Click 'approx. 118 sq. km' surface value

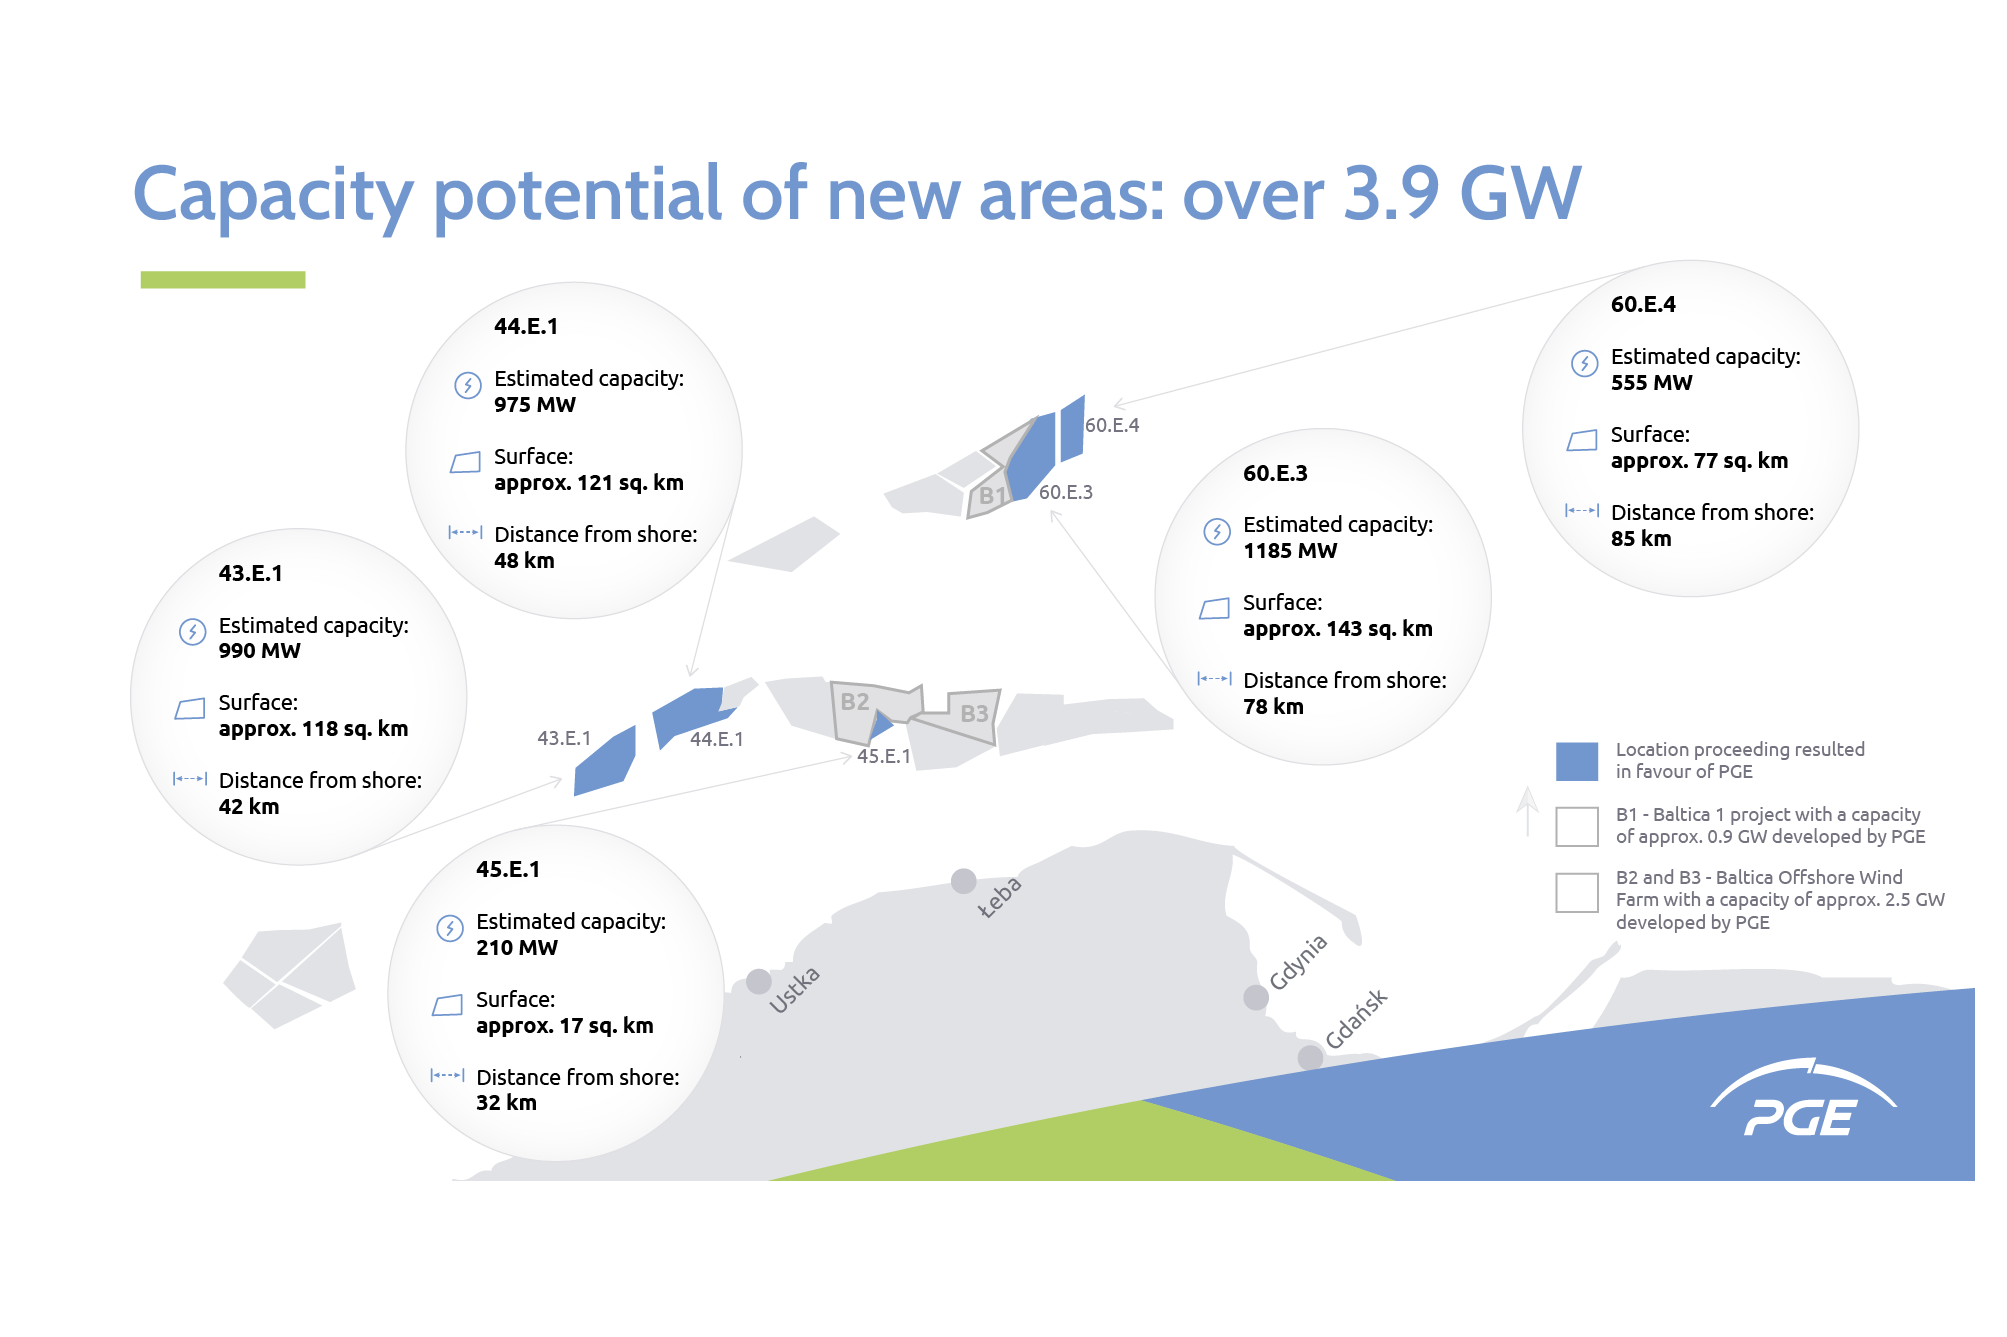[x=314, y=729]
